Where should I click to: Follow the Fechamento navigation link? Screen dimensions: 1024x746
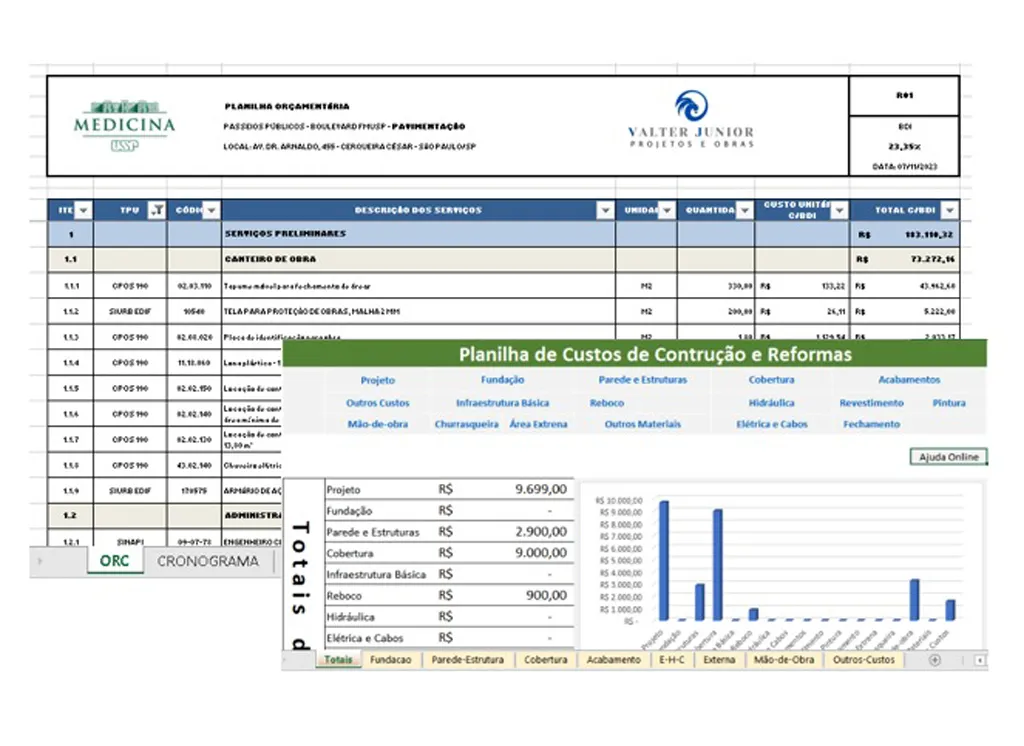click(x=871, y=424)
